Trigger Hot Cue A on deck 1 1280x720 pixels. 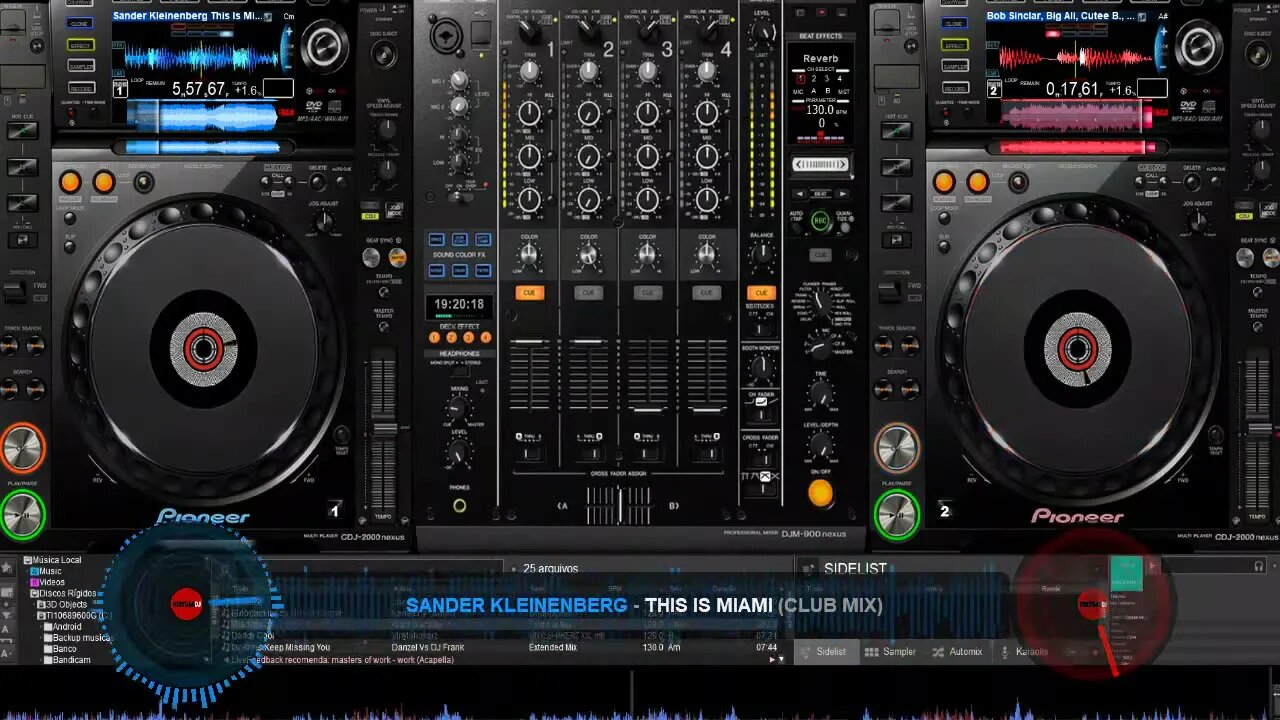[22, 131]
